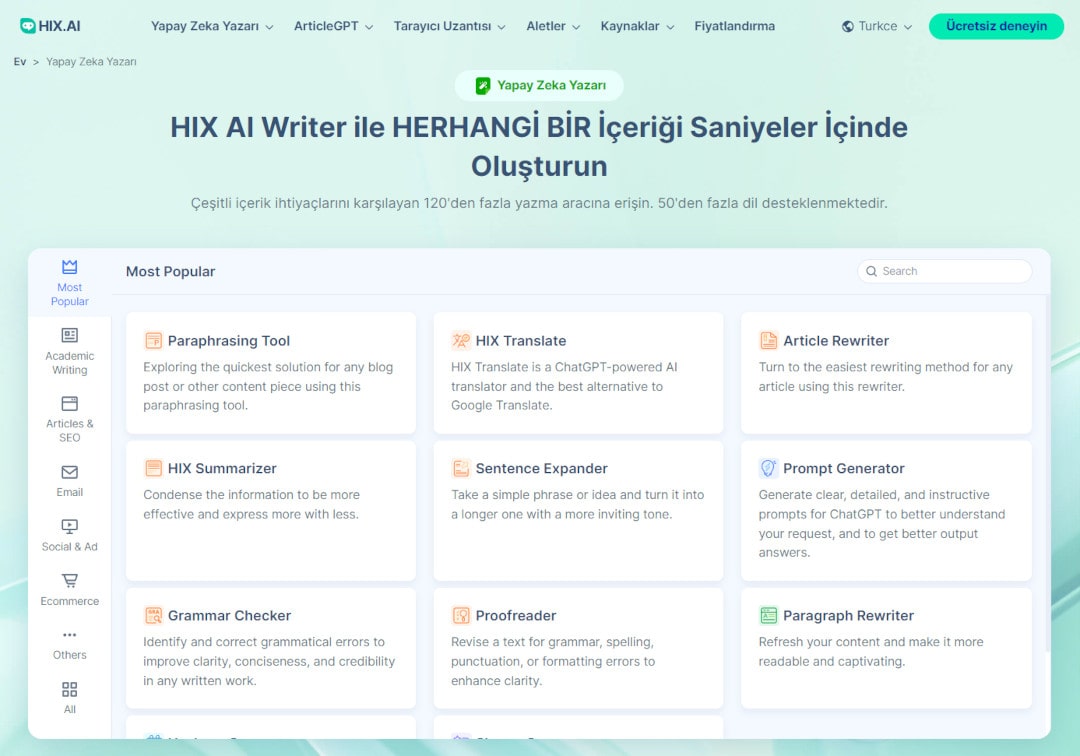Click the Ücretsiz deneyin button

(996, 26)
